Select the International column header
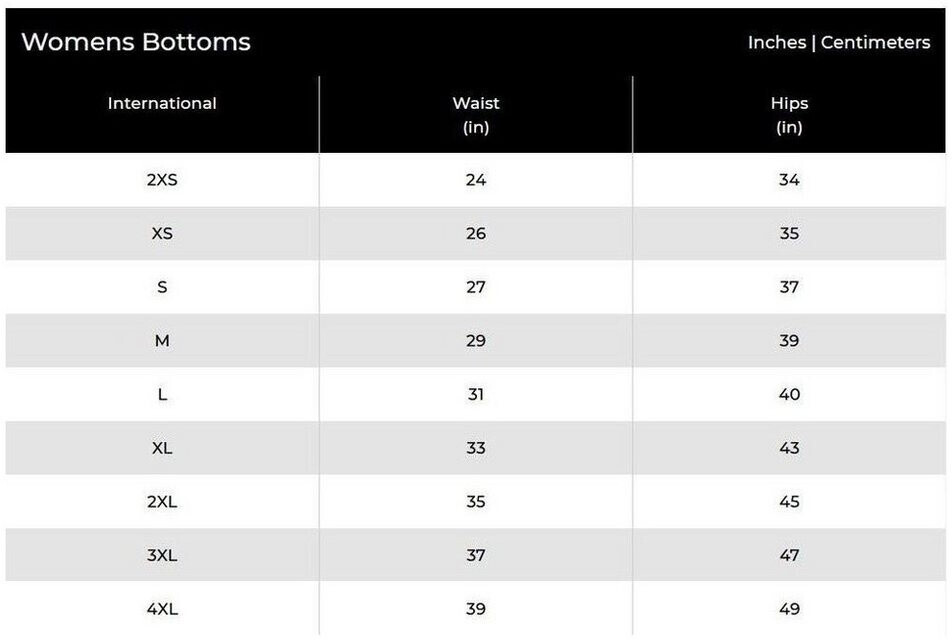 point(162,103)
